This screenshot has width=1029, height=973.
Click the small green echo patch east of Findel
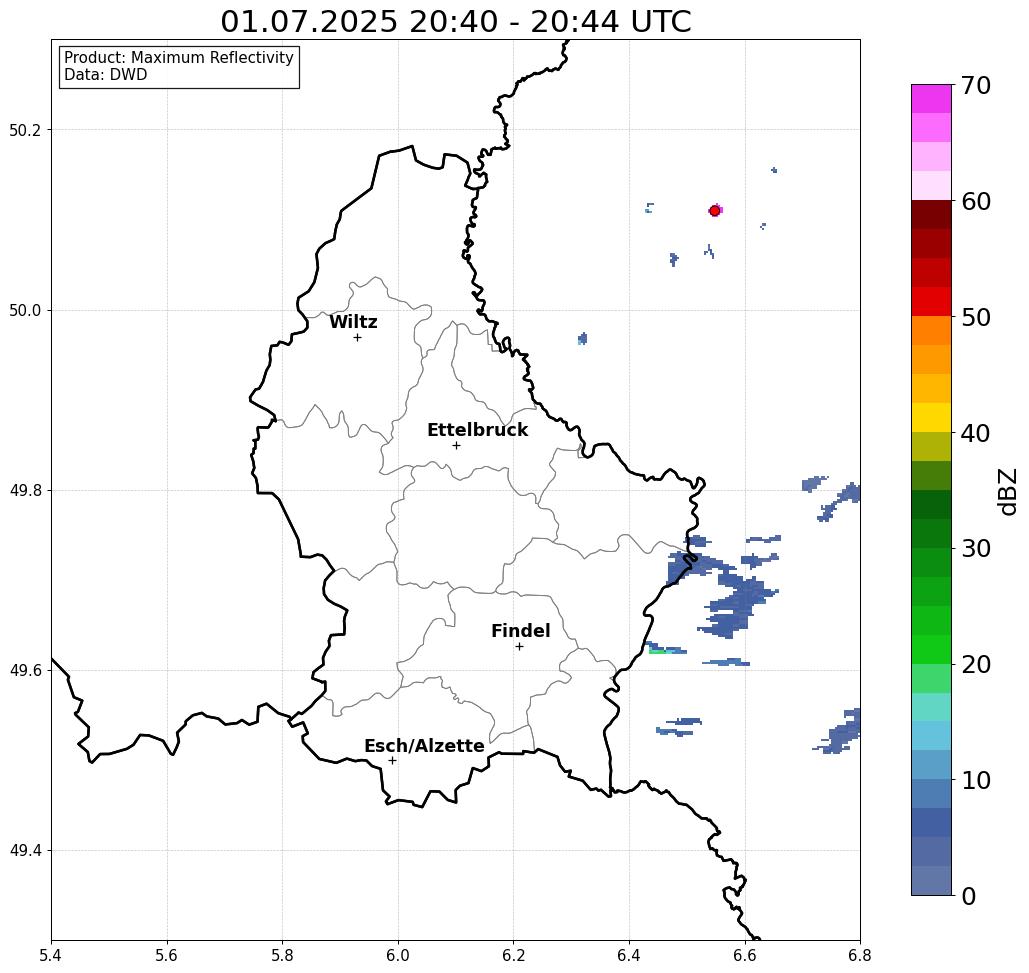(658, 651)
